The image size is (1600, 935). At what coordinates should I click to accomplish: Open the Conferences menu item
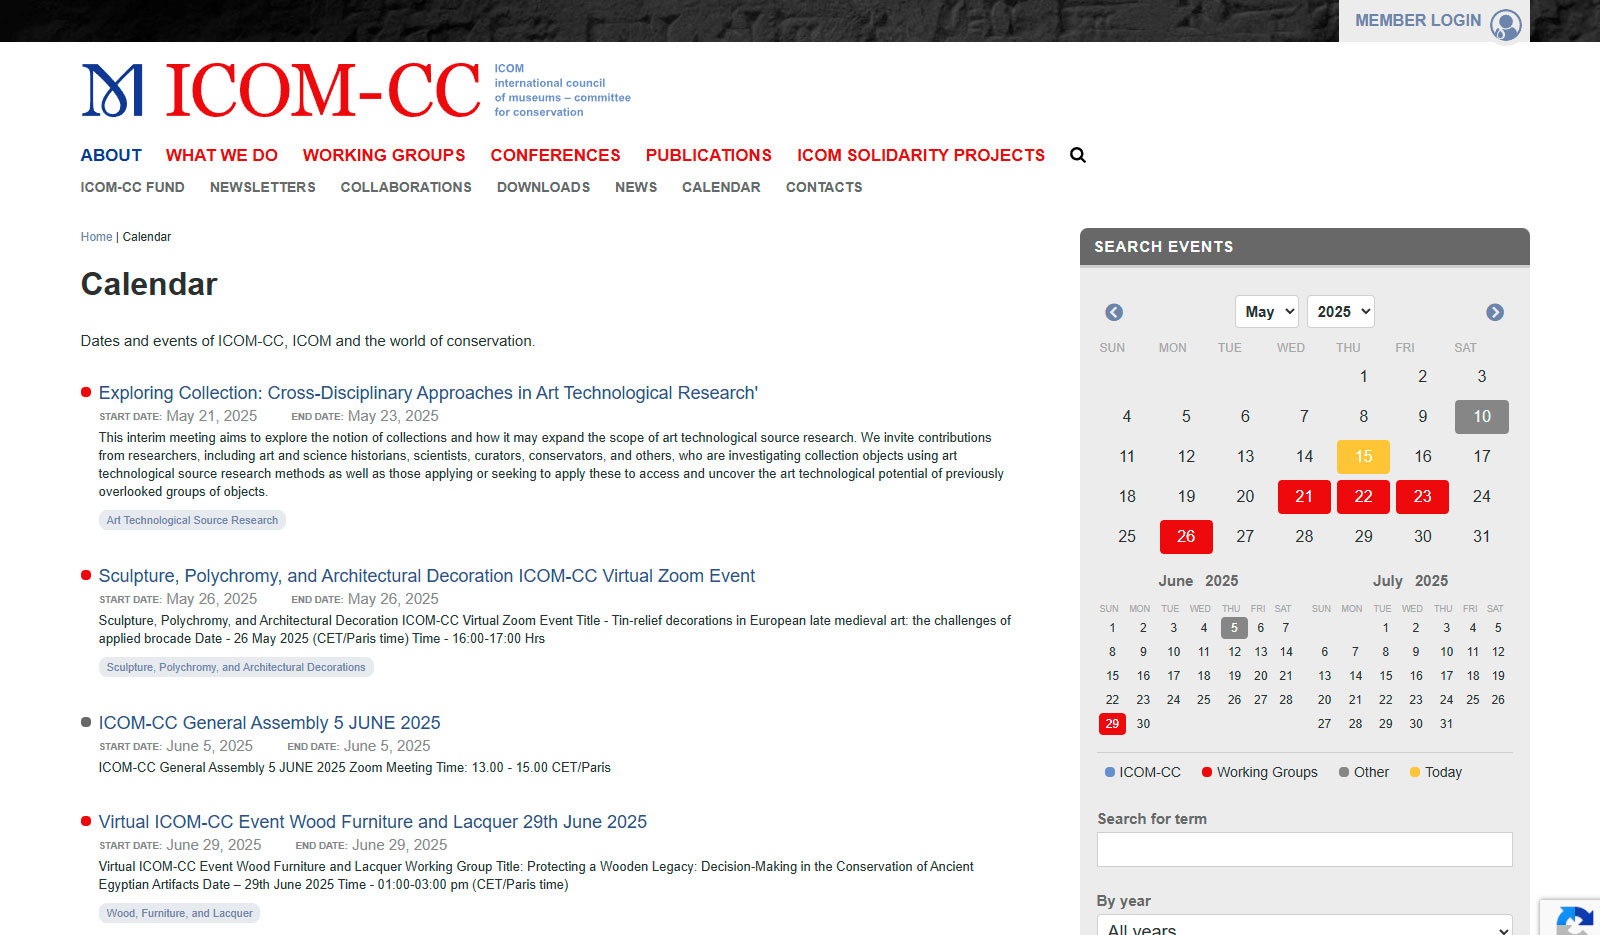(555, 155)
